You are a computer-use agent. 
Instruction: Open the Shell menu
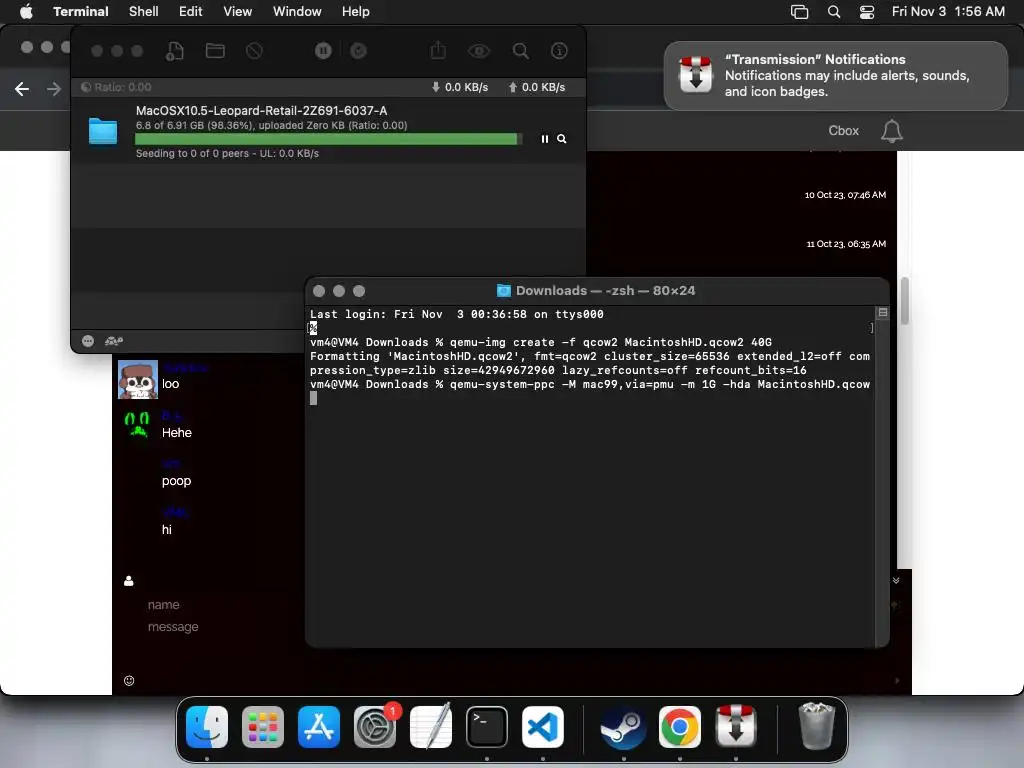tap(144, 11)
